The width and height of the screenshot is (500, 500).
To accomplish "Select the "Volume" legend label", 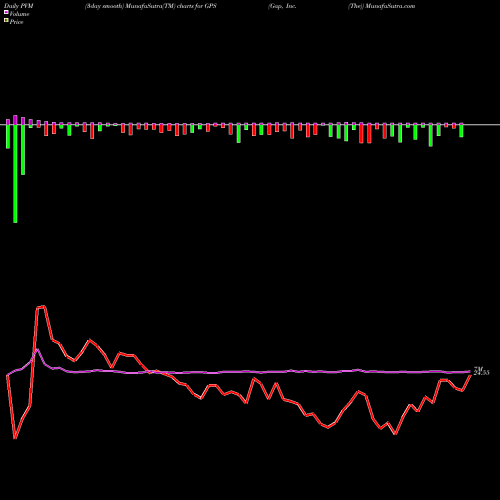I will 19,14.
